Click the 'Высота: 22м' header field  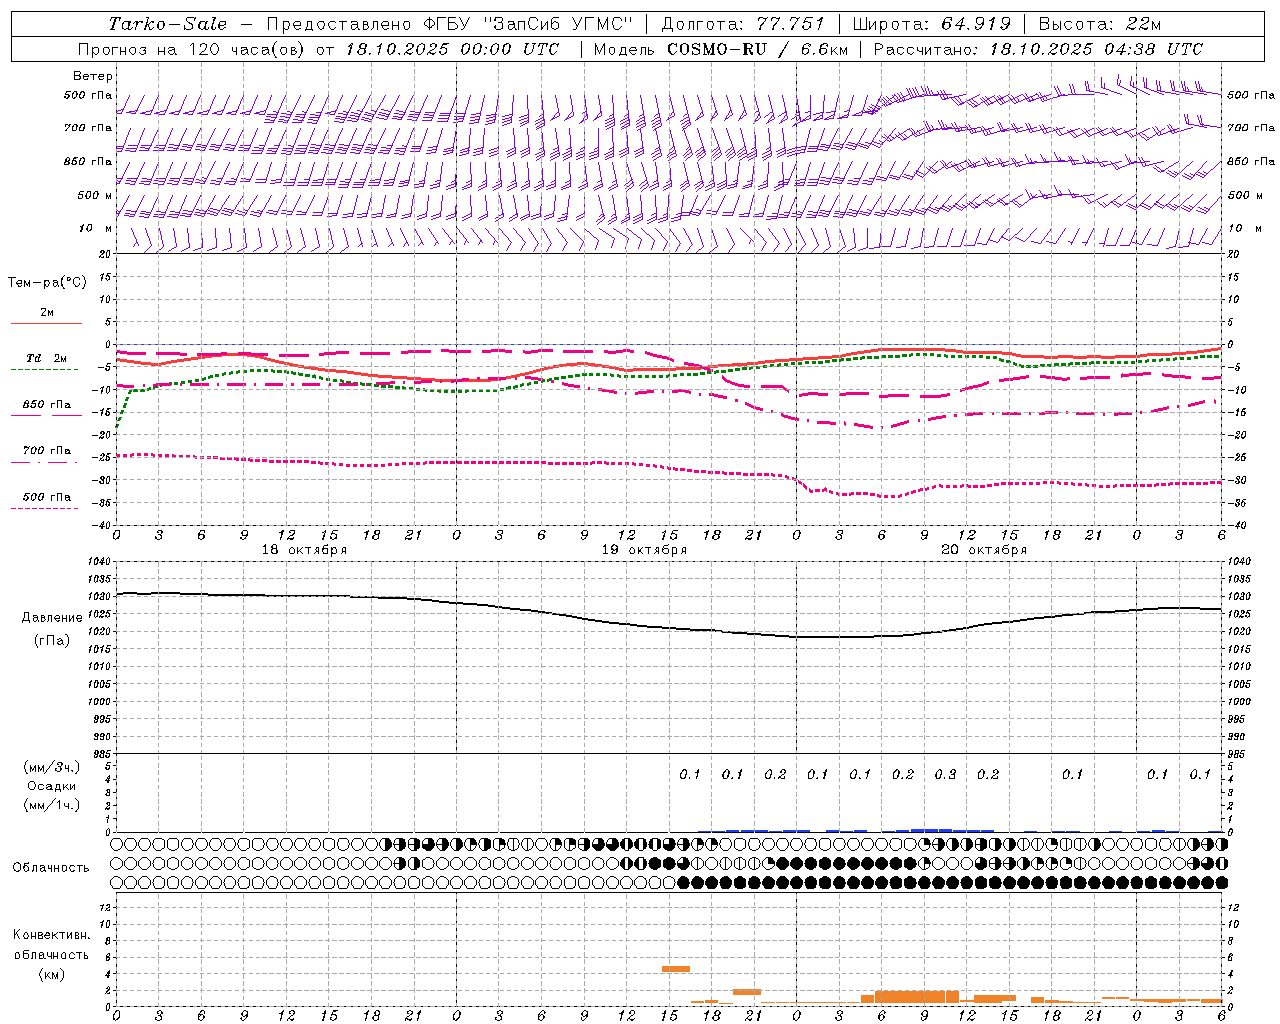[1100, 24]
